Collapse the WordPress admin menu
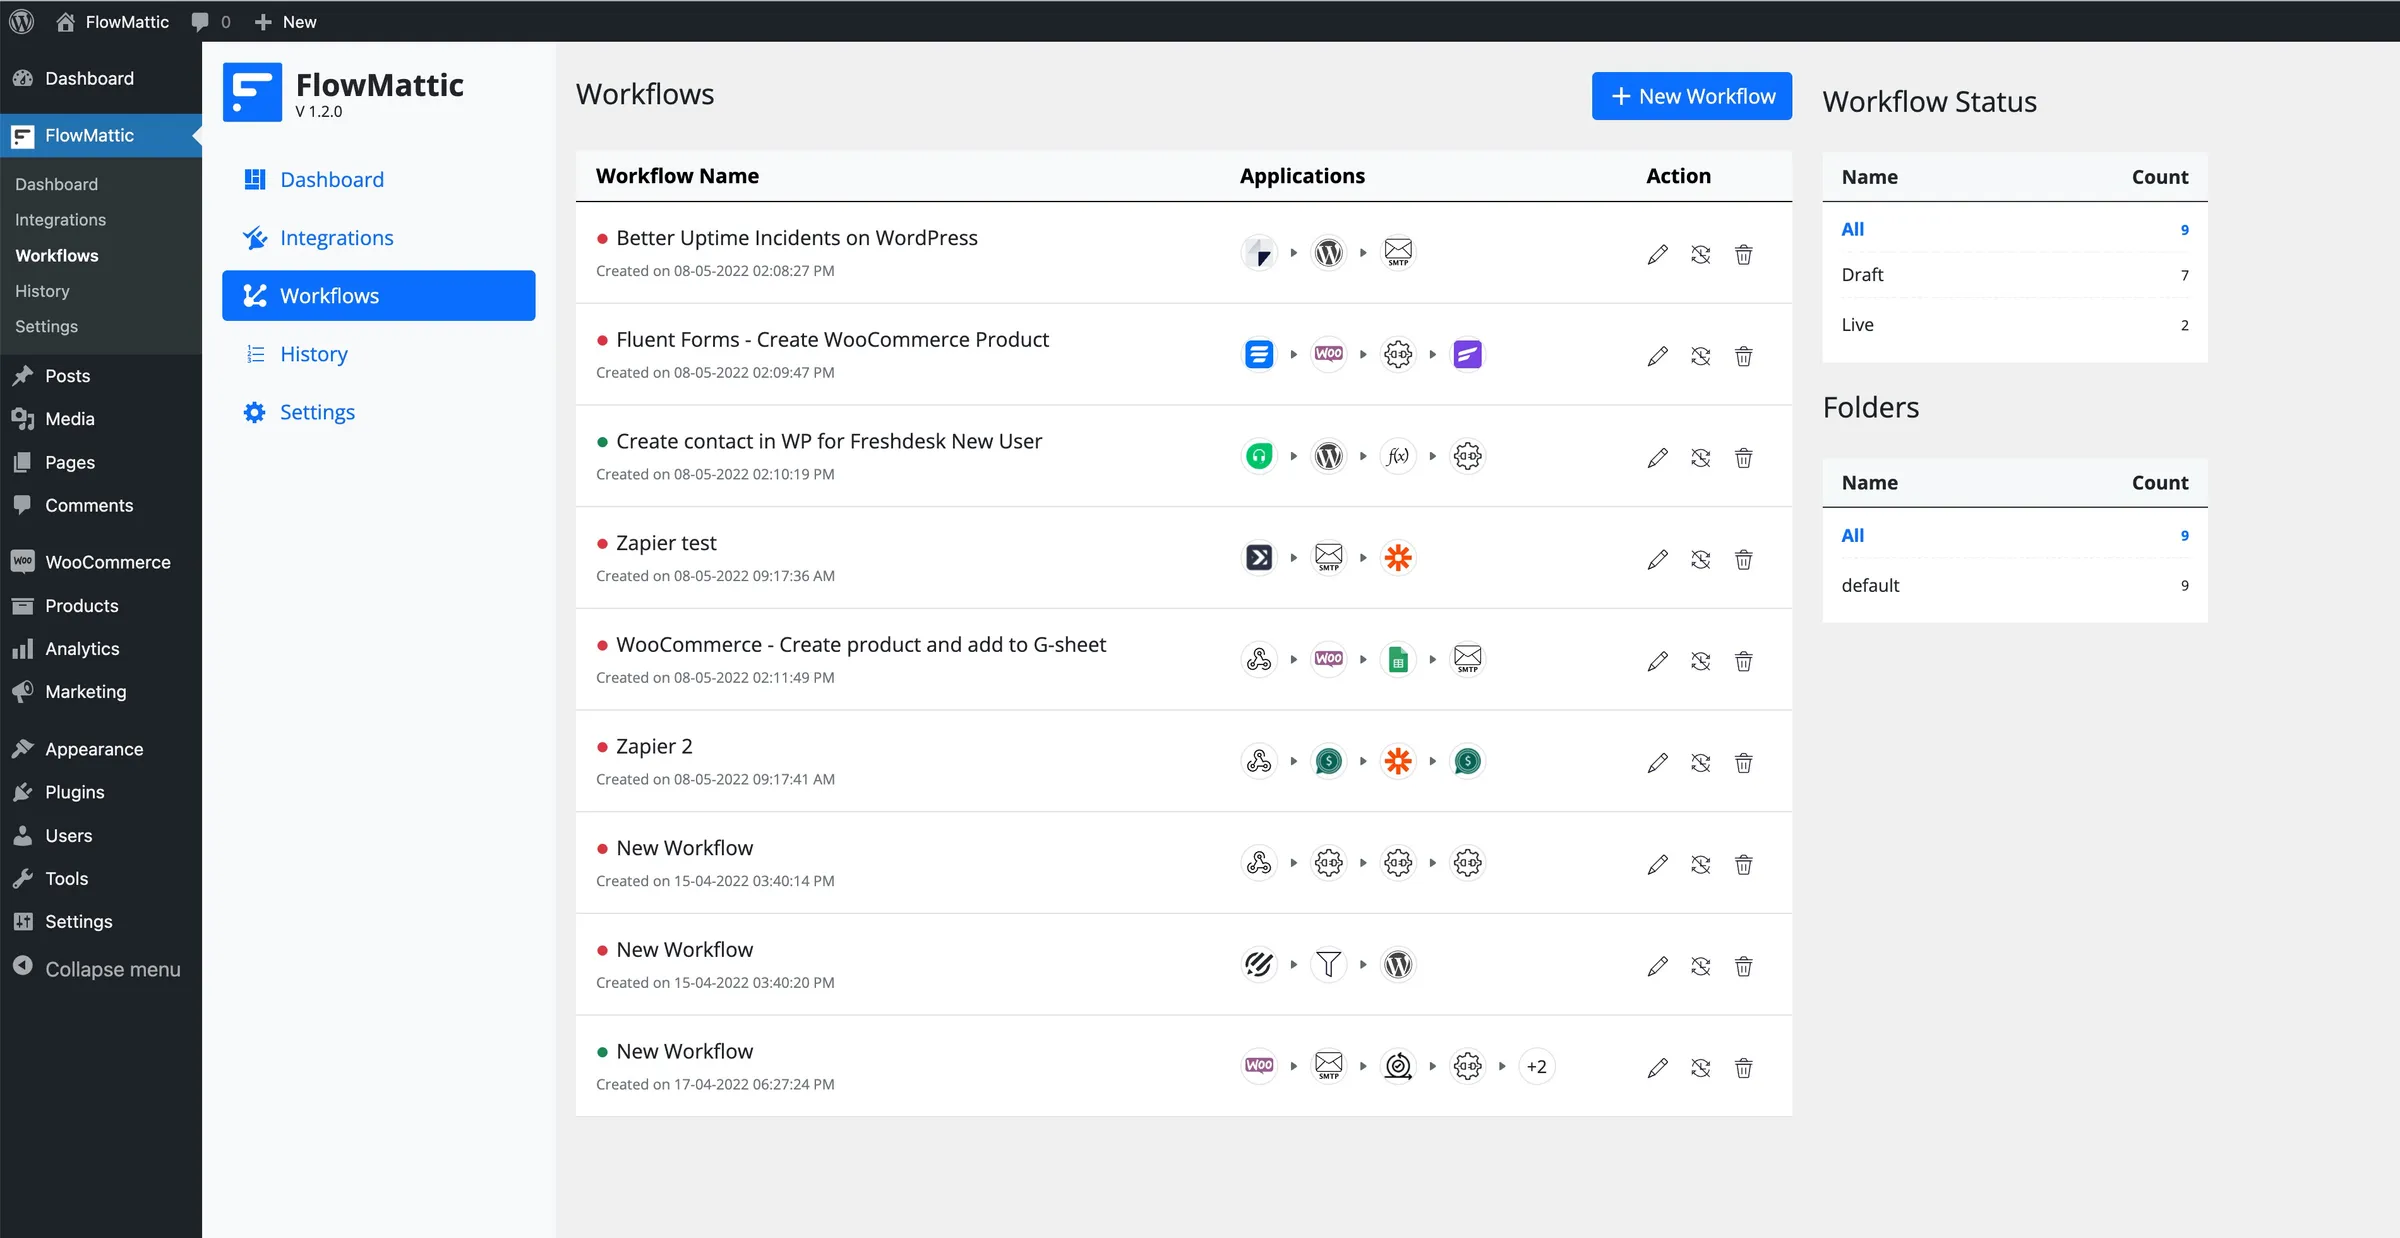Viewport: 2400px width, 1238px height. tap(97, 968)
